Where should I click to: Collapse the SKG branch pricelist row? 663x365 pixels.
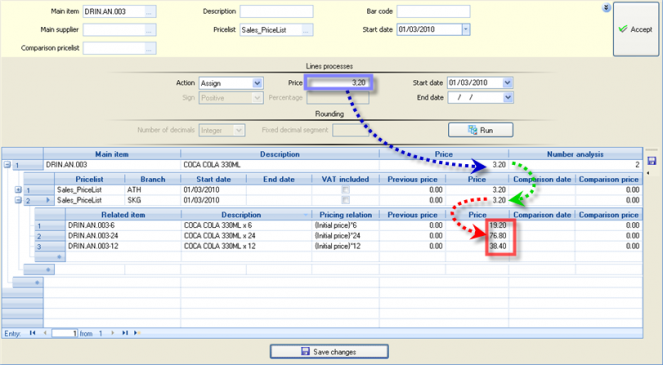coord(18,200)
